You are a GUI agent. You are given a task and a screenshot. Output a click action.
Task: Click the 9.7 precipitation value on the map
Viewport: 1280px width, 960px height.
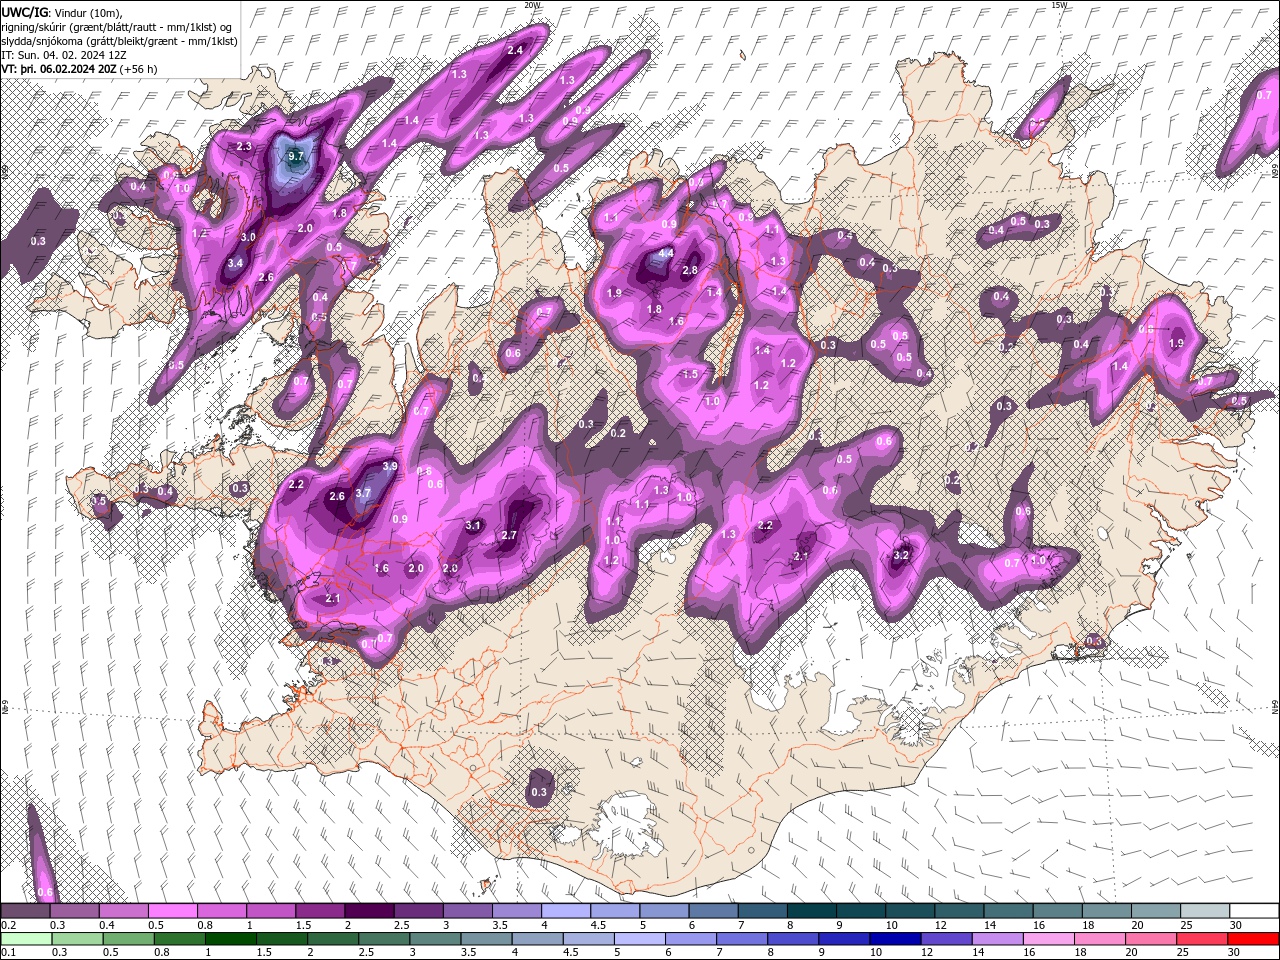pos(295,156)
